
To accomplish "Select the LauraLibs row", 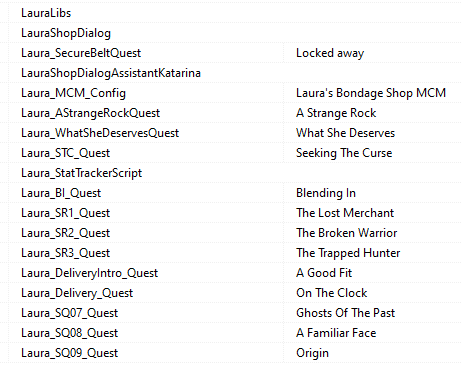I will pos(46,13).
